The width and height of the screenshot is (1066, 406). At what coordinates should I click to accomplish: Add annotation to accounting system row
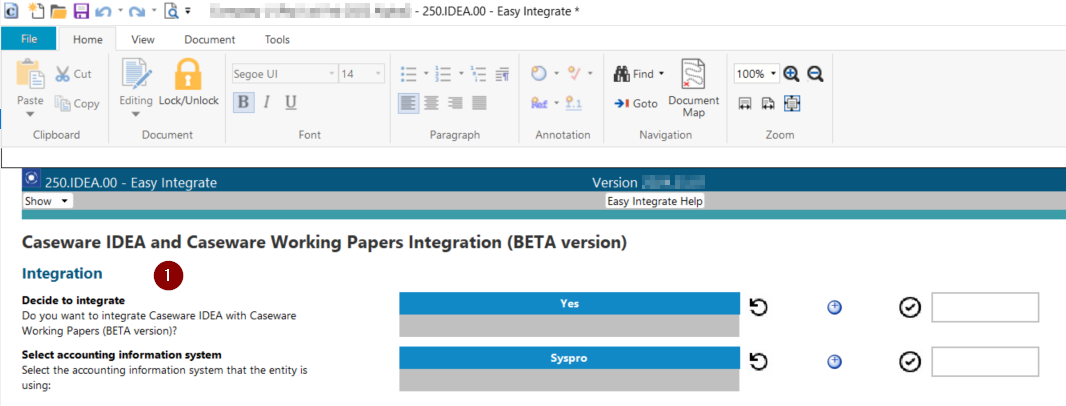pos(834,361)
